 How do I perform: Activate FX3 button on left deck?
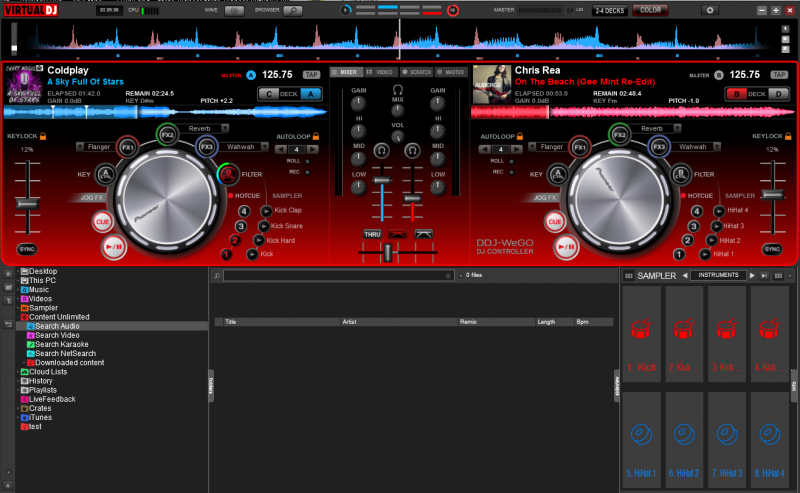(206, 147)
